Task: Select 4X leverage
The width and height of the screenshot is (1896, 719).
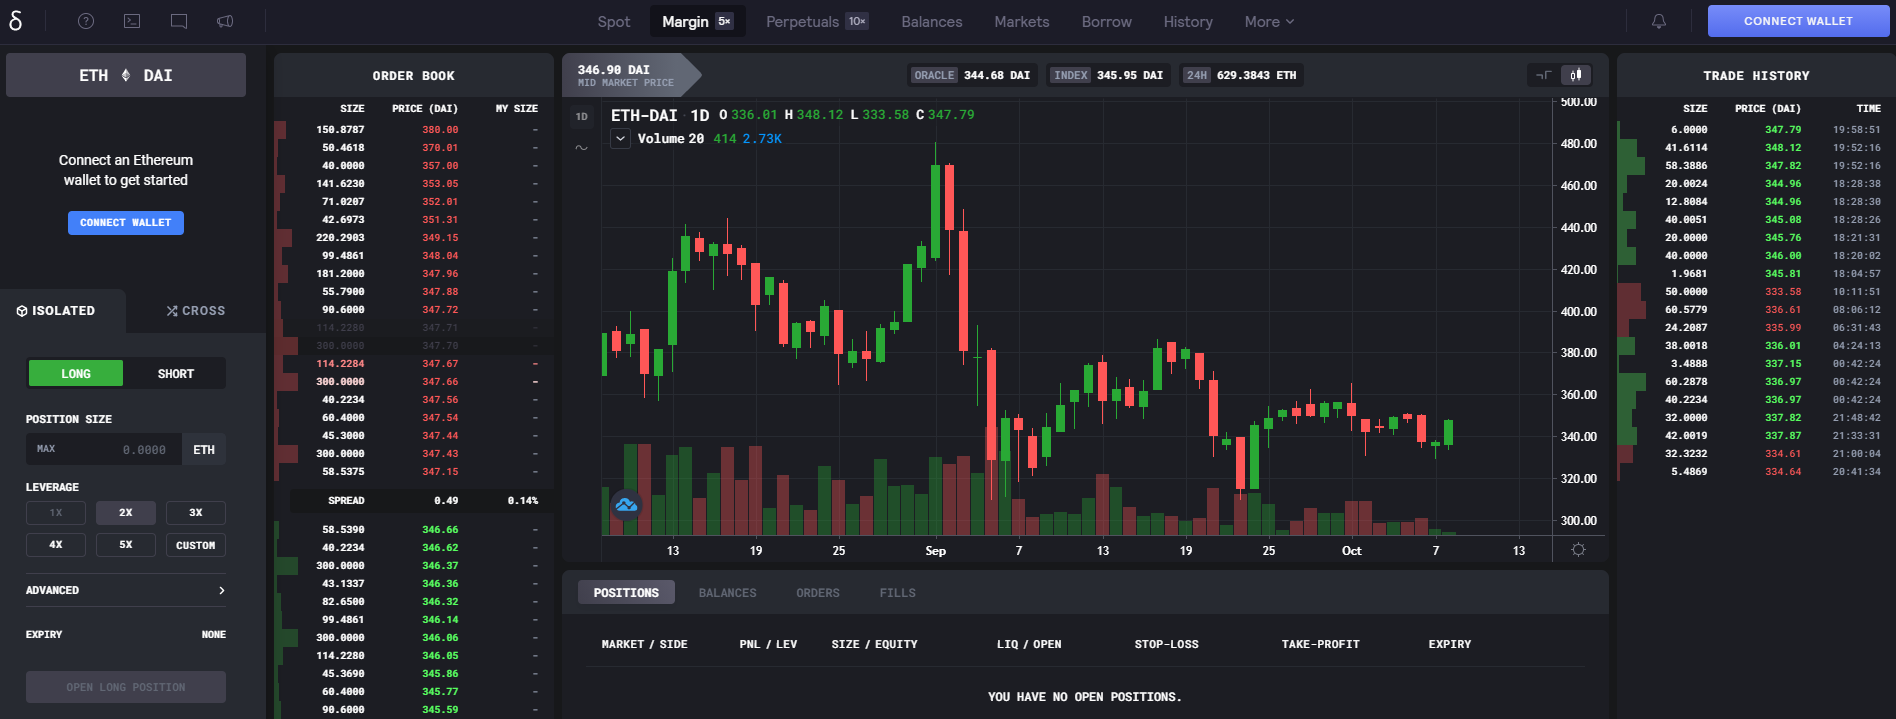Action: pyautogui.click(x=56, y=545)
